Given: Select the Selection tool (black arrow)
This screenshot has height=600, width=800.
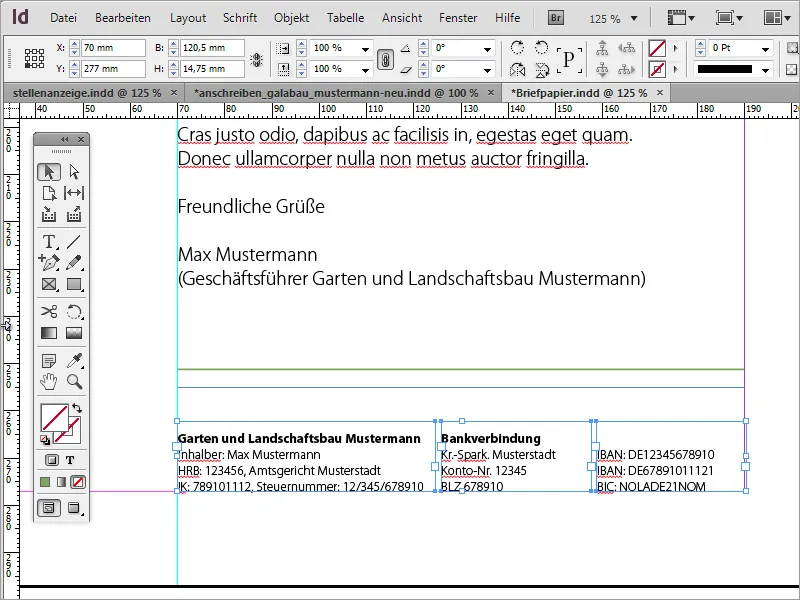Looking at the screenshot, I should 49,172.
